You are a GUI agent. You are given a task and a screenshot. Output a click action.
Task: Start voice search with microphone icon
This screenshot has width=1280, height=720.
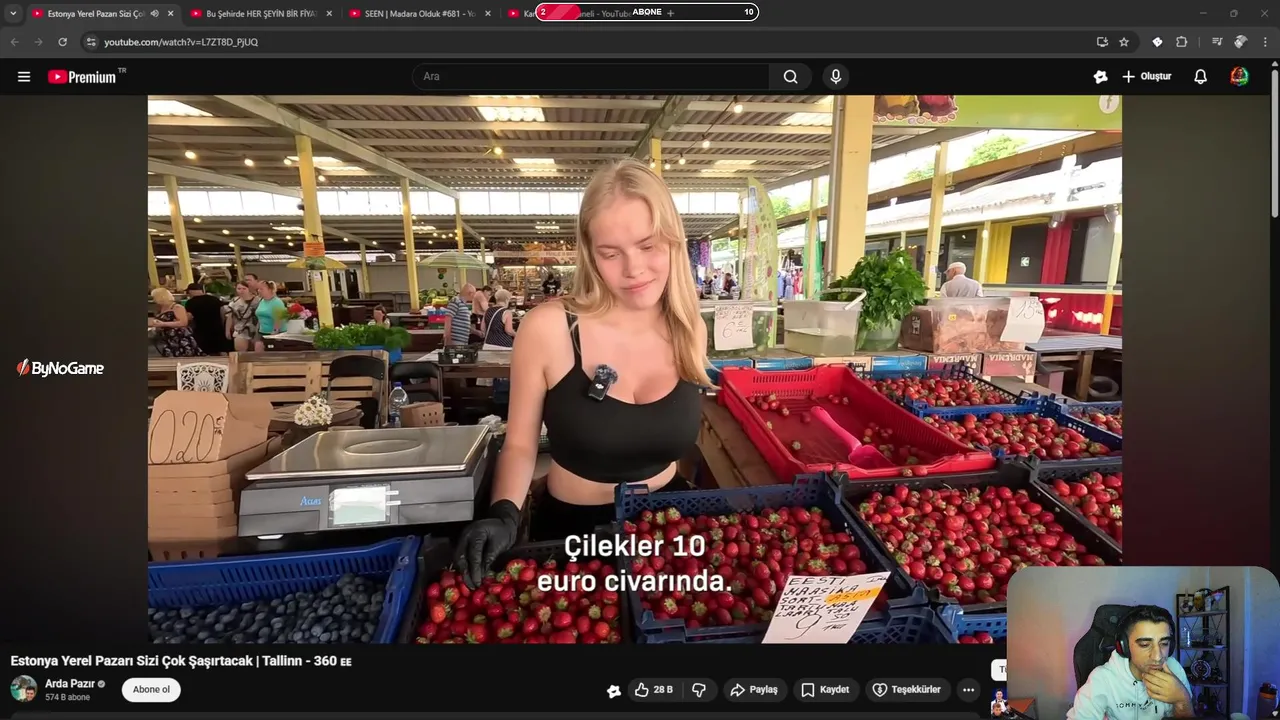pos(836,77)
